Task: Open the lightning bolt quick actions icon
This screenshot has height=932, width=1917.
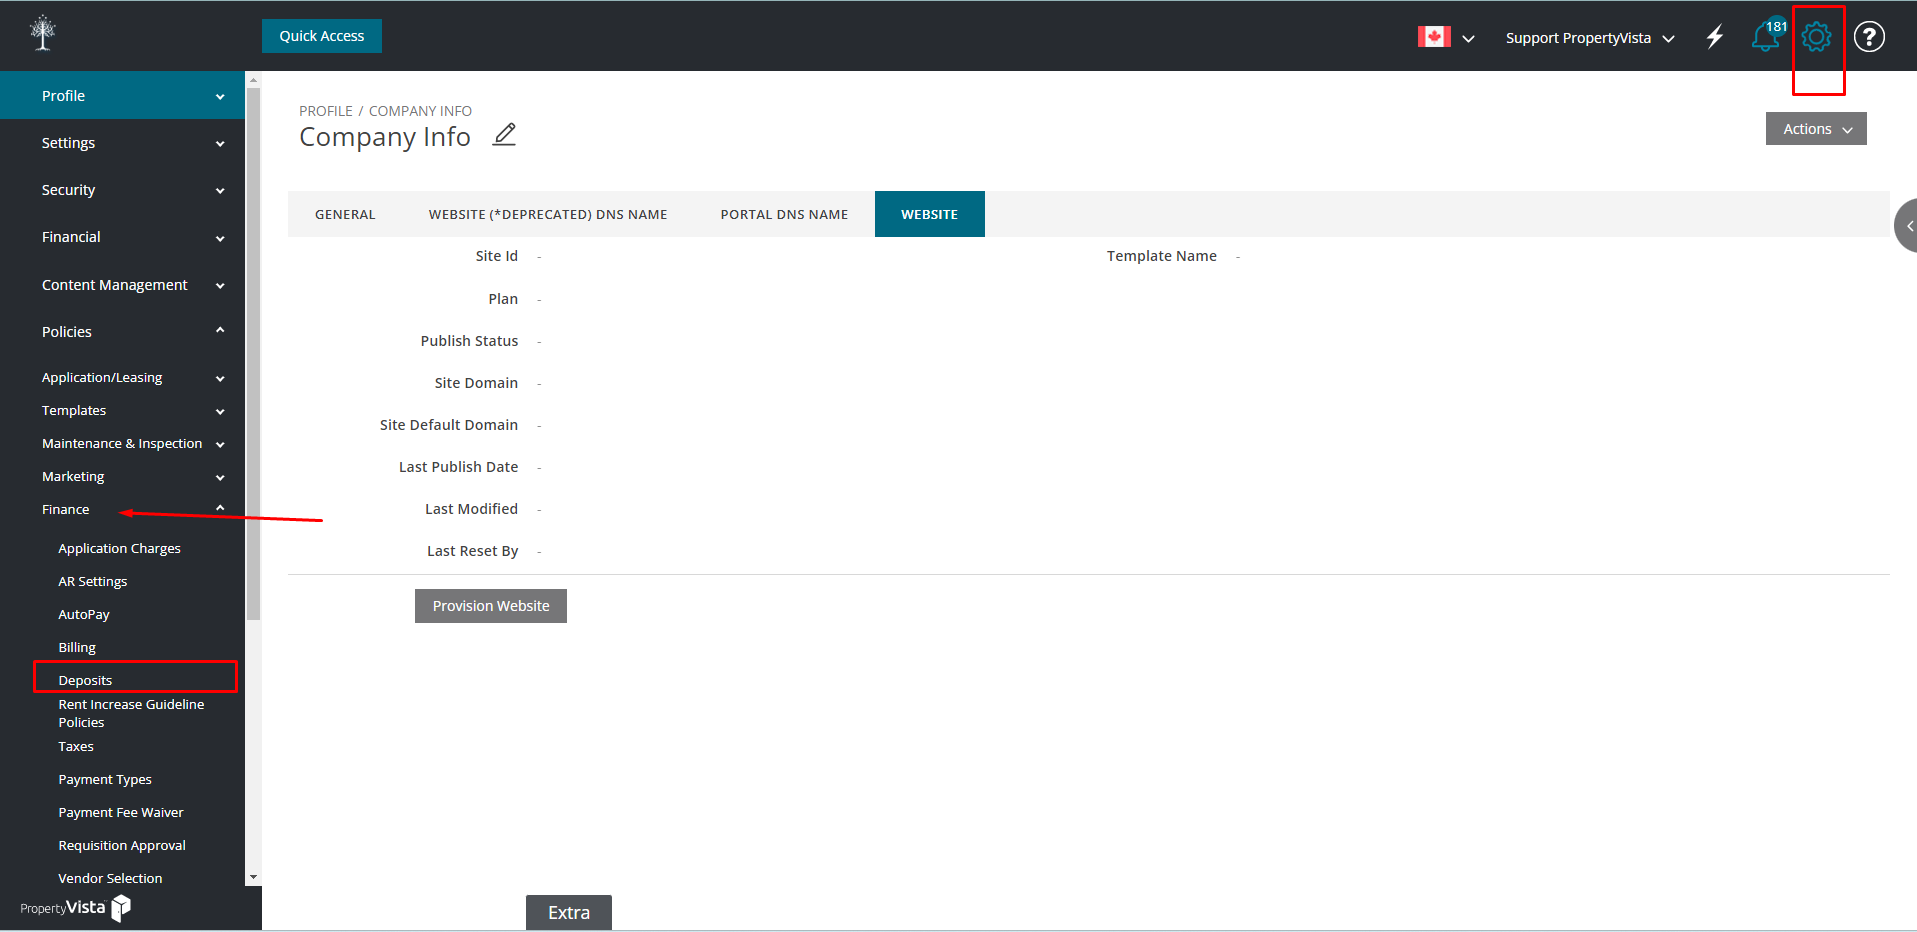Action: pos(1715,37)
